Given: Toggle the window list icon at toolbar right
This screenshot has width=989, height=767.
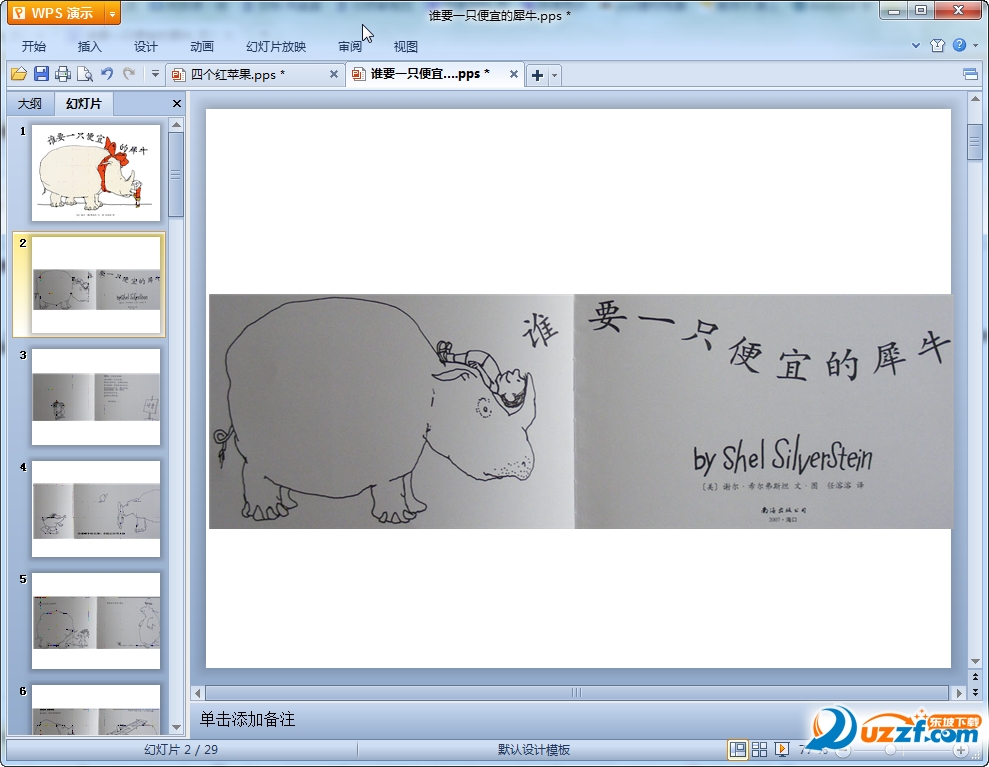Looking at the screenshot, I should pyautogui.click(x=971, y=75).
